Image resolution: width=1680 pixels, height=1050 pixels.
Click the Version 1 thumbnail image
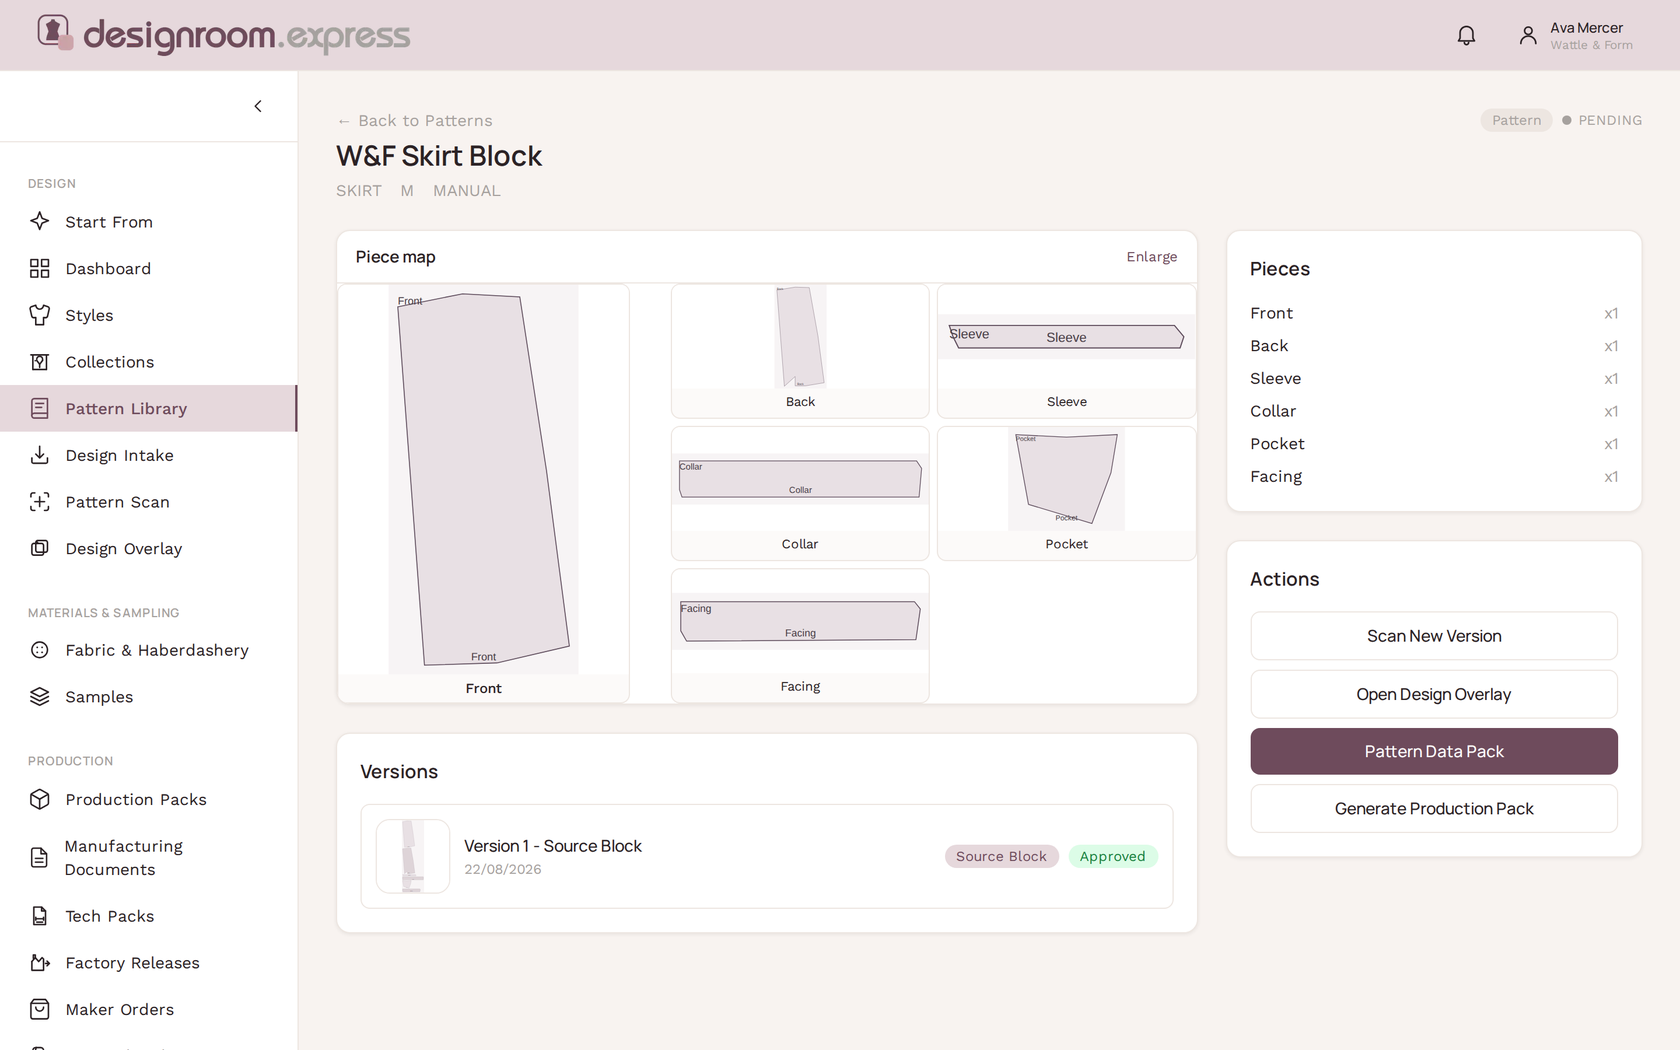coord(413,856)
